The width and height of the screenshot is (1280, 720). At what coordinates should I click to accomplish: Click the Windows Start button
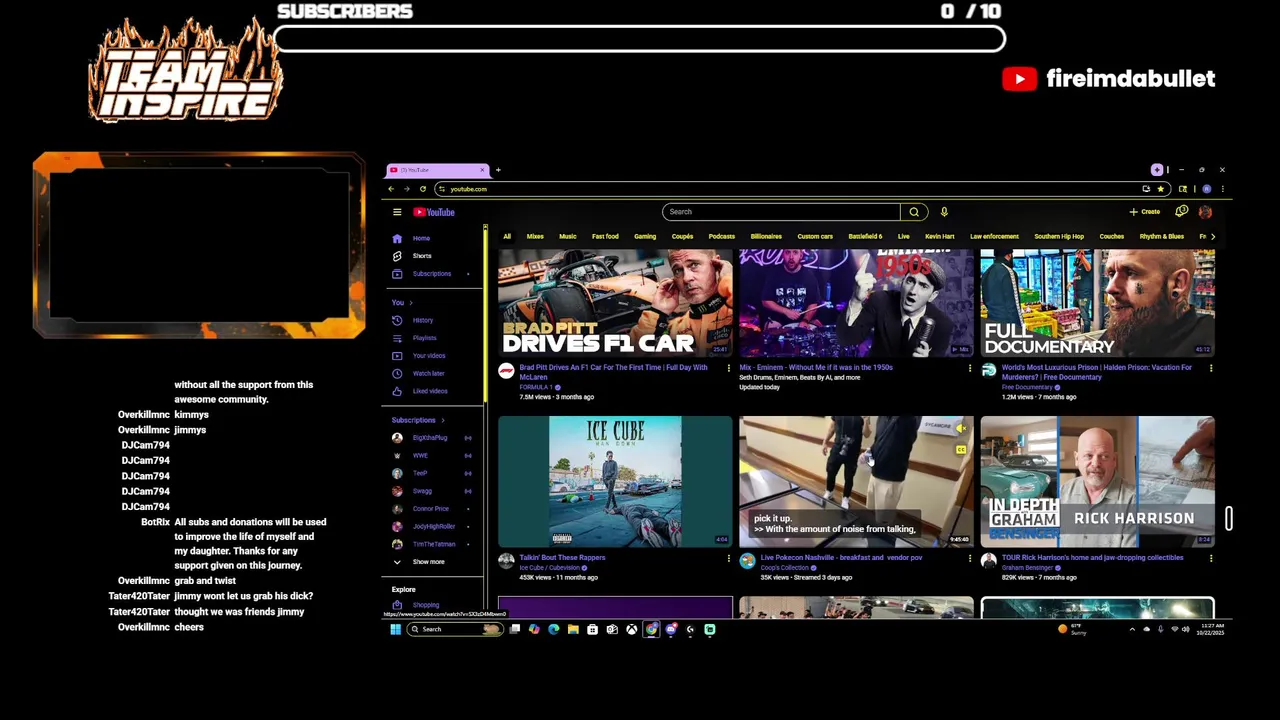395,629
